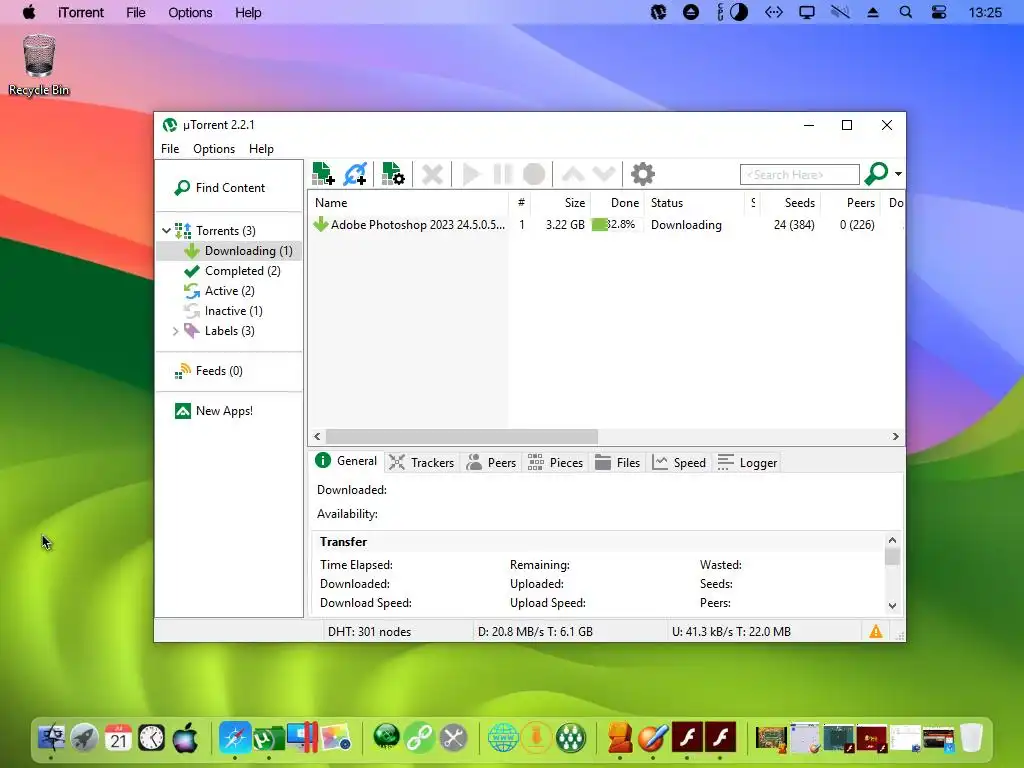Open Preferences via the gear icon
The height and width of the screenshot is (768, 1024).
pyautogui.click(x=643, y=174)
